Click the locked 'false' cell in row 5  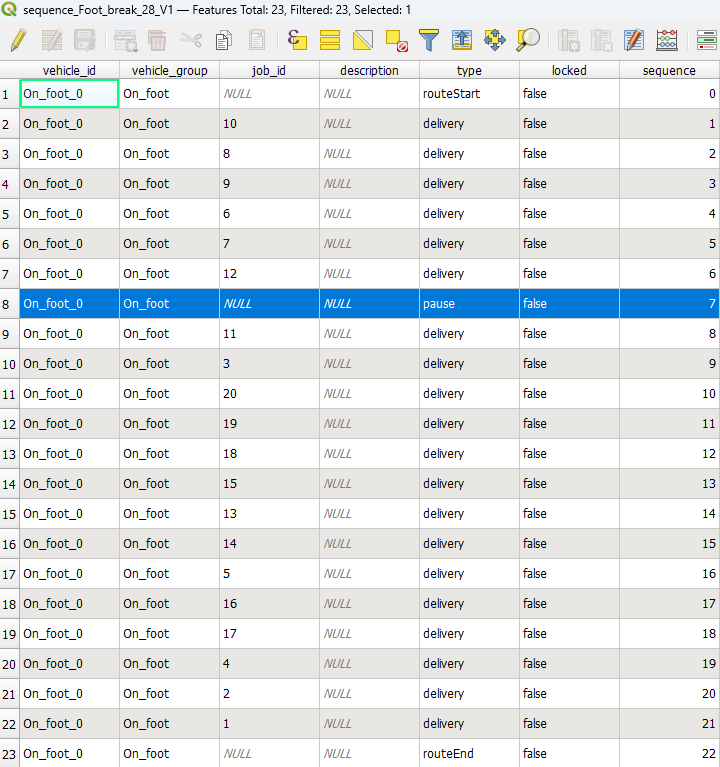(569, 214)
